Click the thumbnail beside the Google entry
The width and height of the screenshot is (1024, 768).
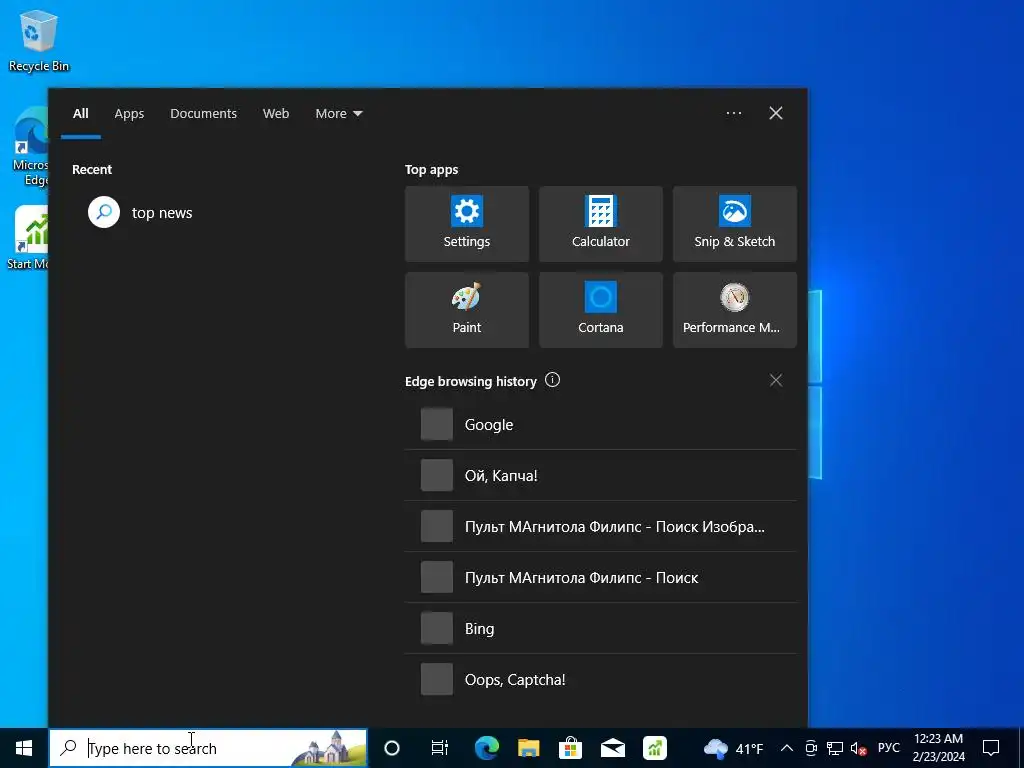pyautogui.click(x=437, y=424)
